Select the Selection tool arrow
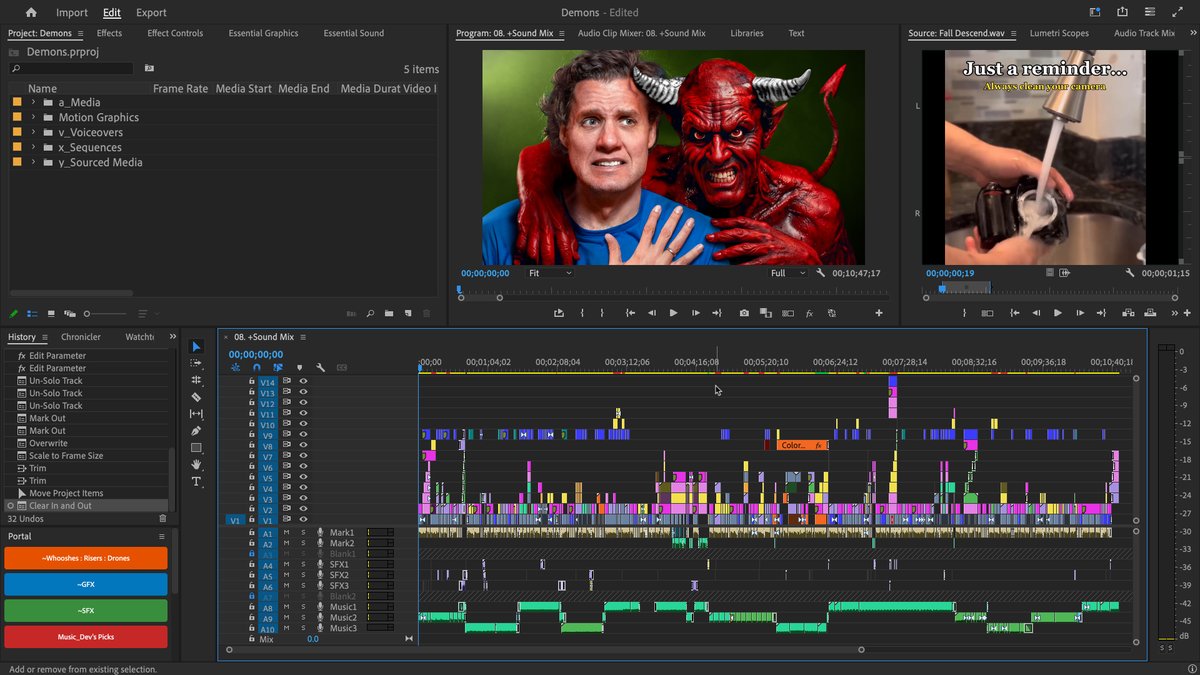Image resolution: width=1200 pixels, height=675 pixels. coord(196,347)
